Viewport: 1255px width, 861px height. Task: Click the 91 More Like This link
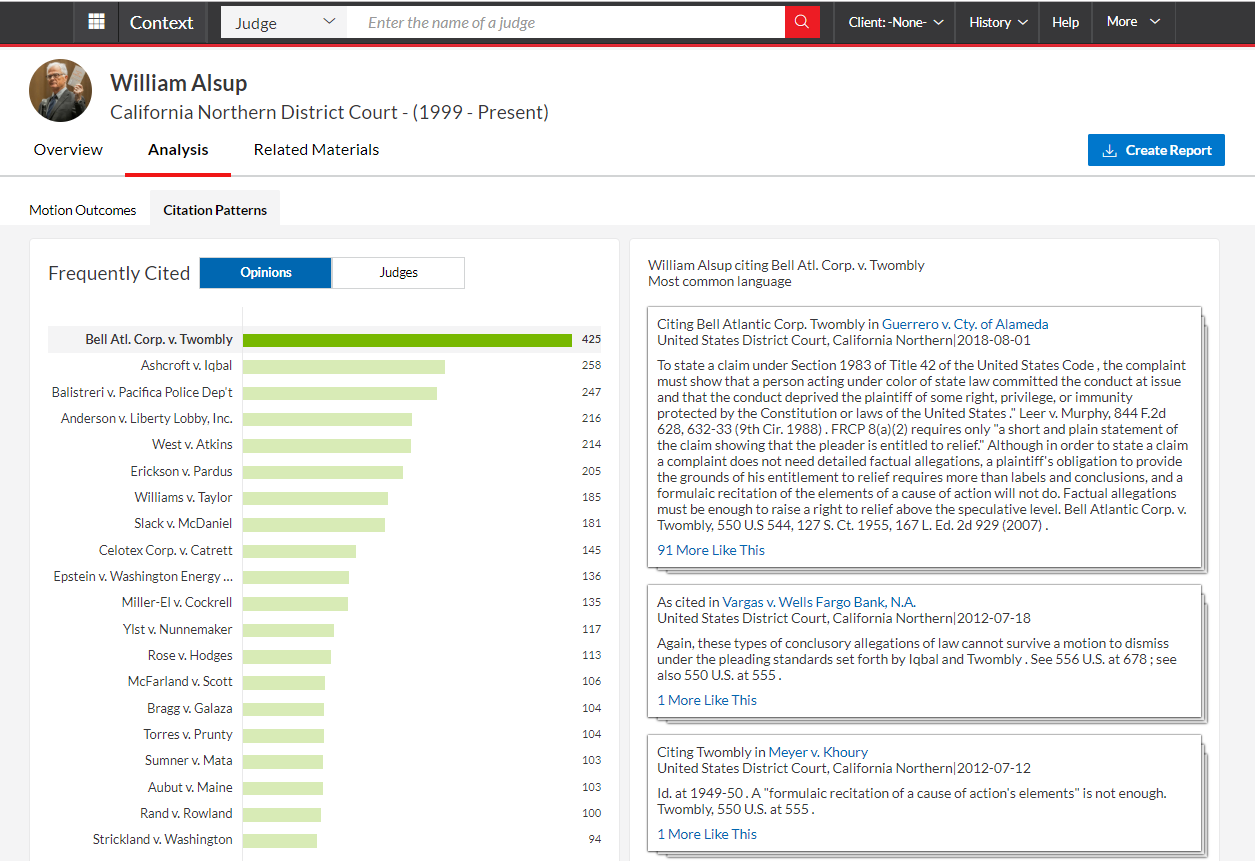pyautogui.click(x=711, y=550)
